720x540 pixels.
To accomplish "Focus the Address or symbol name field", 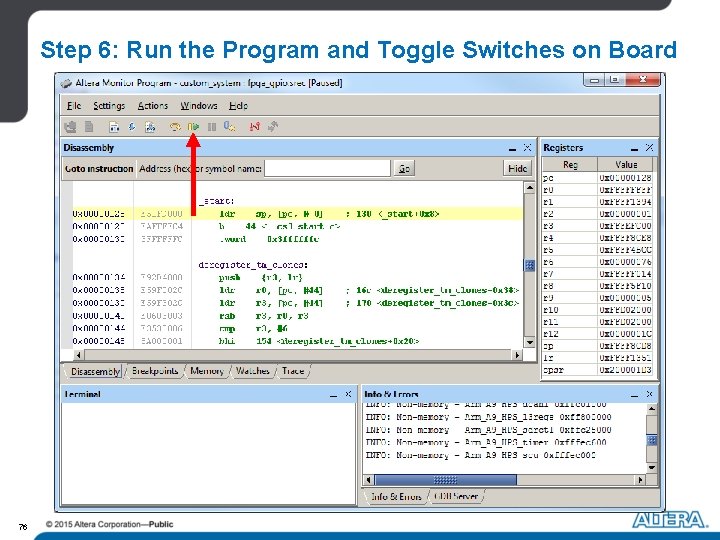I will point(327,169).
